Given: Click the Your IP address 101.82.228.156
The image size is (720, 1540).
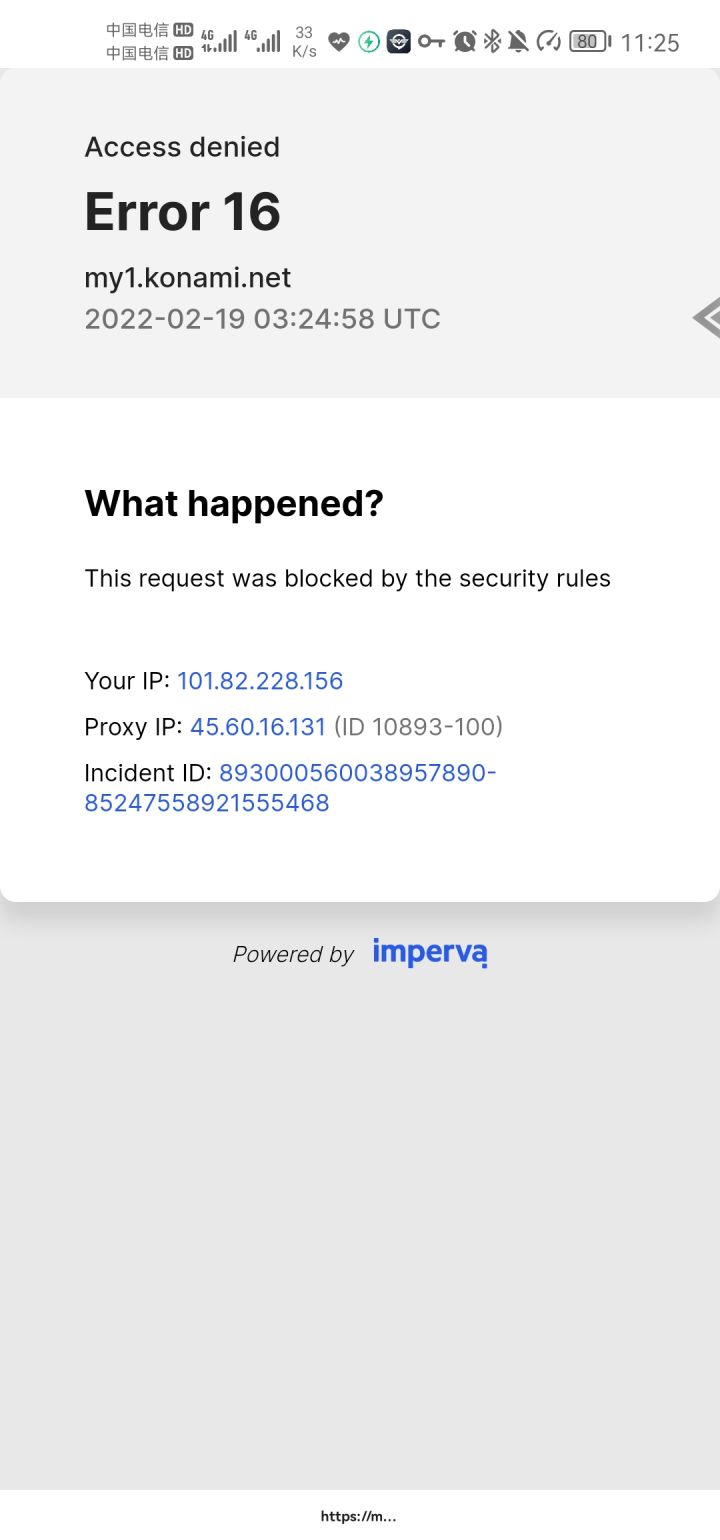Looking at the screenshot, I should (x=260, y=681).
